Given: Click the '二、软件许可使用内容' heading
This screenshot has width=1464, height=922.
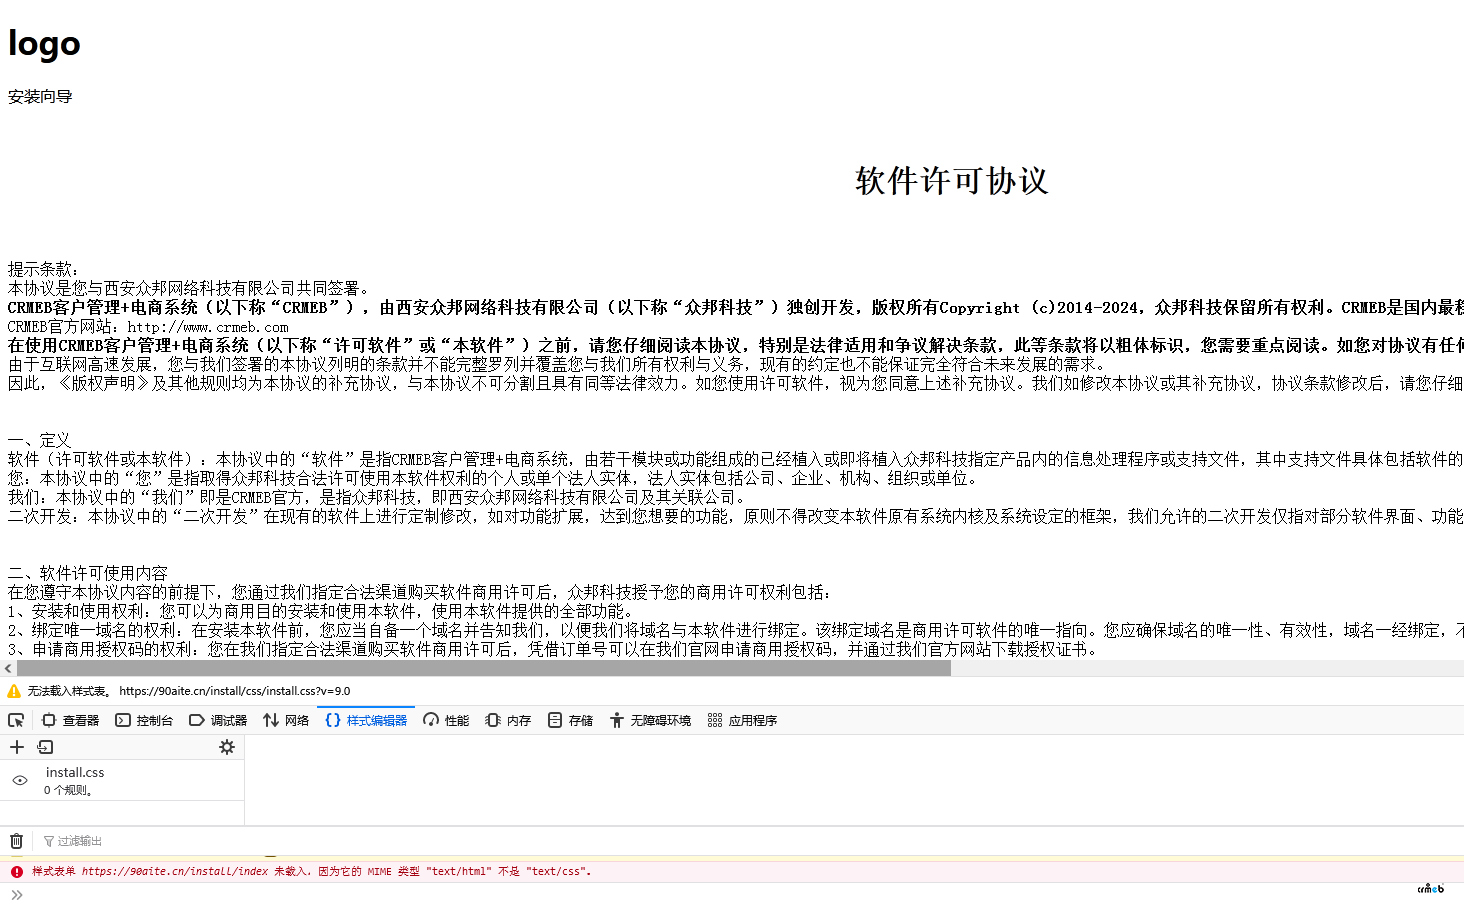Looking at the screenshot, I should tap(88, 573).
